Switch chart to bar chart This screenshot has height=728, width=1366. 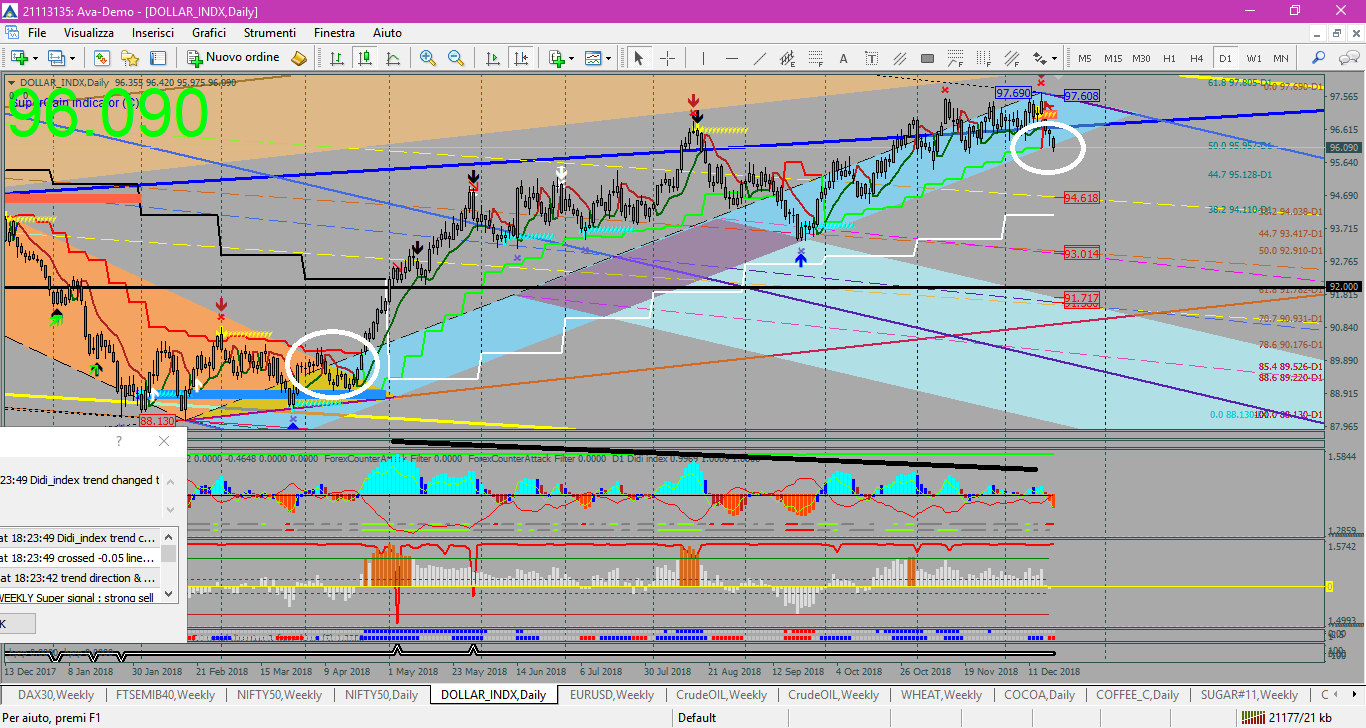tap(337, 58)
